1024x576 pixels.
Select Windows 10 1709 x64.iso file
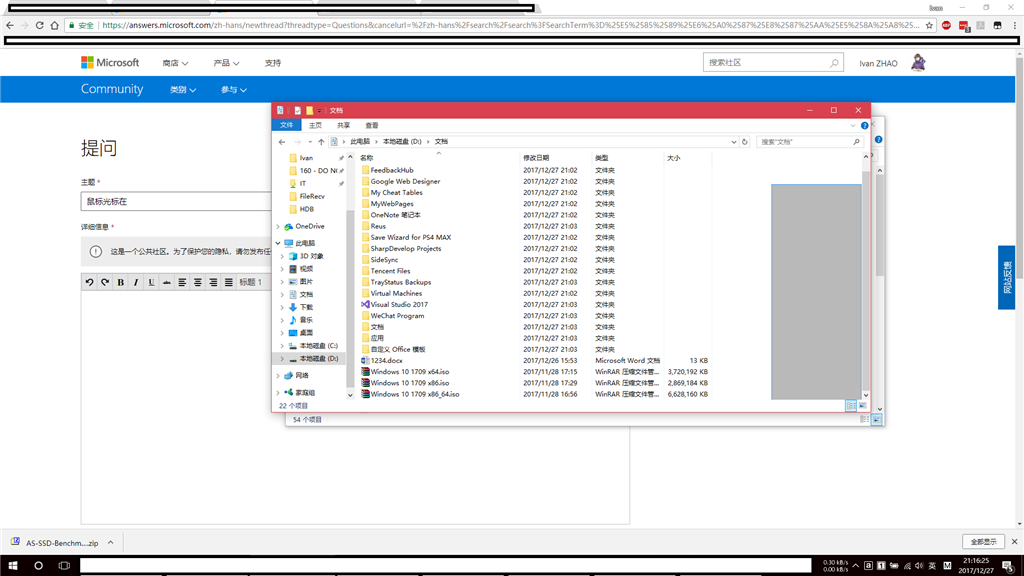click(x=409, y=372)
